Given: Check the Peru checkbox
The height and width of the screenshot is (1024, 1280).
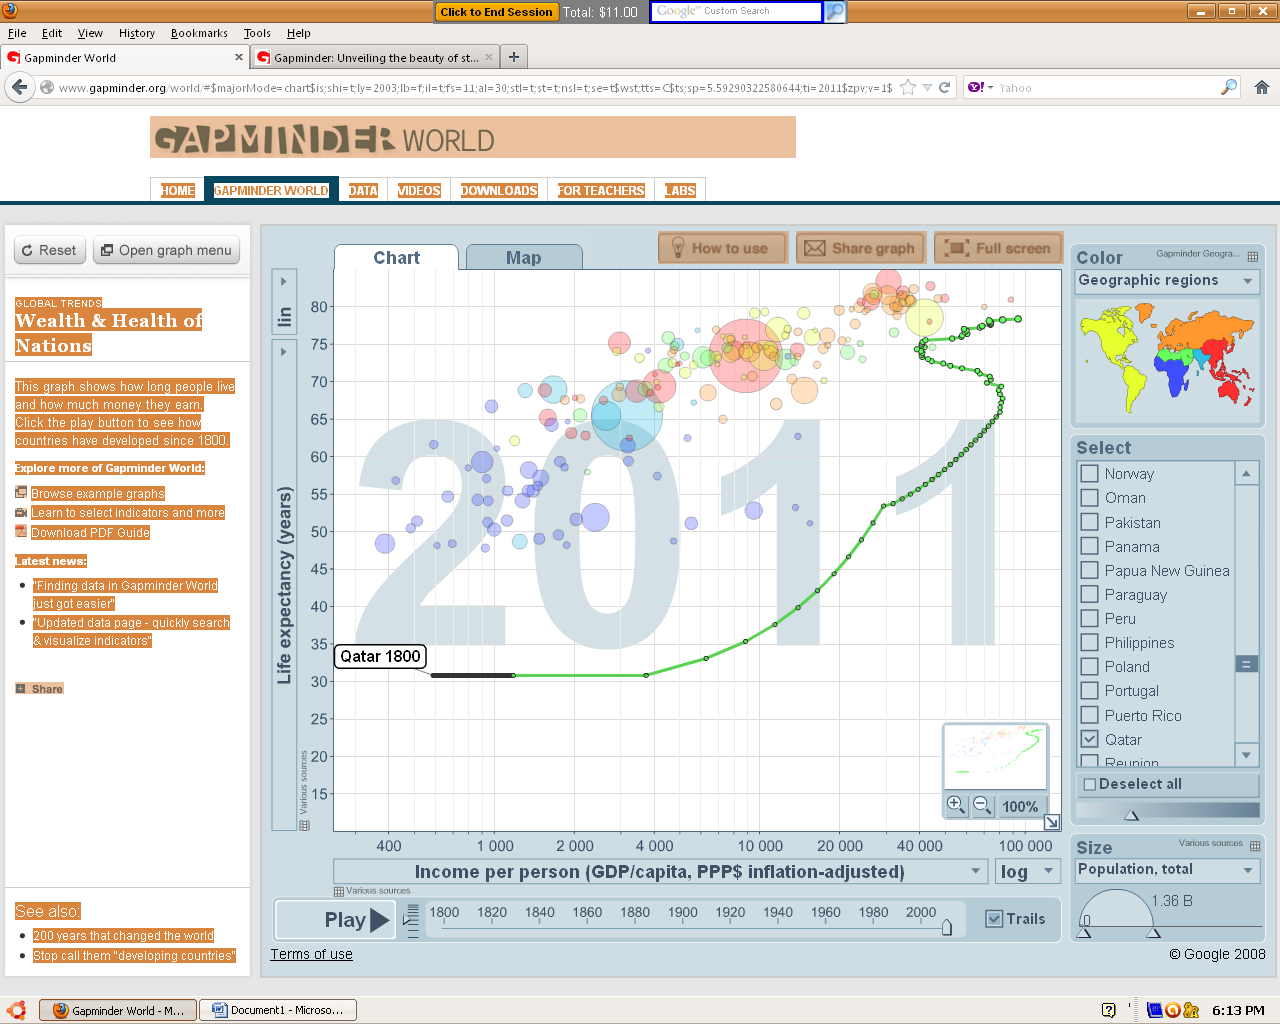Looking at the screenshot, I should tap(1090, 618).
